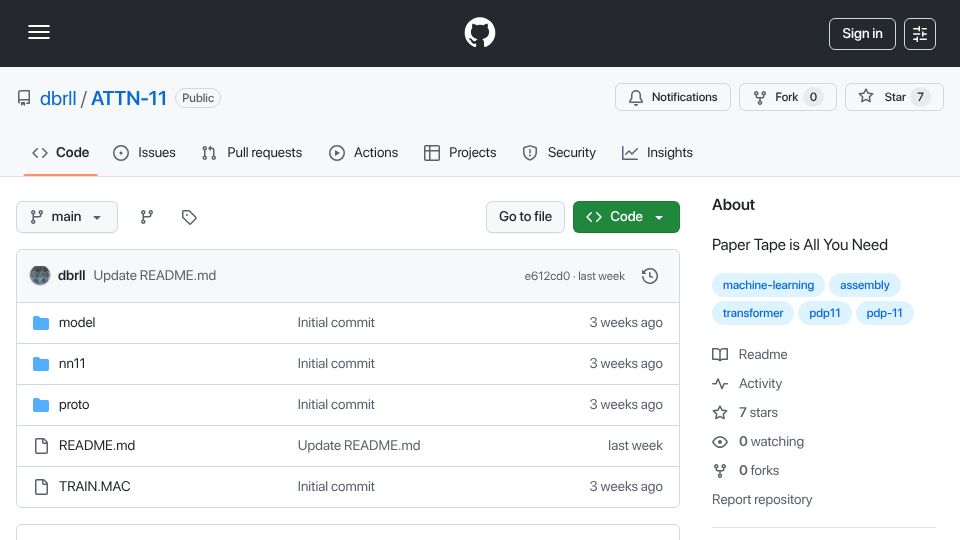This screenshot has width=960, height=540.
Task: Open the hamburger navigation menu
Action: (x=39, y=32)
